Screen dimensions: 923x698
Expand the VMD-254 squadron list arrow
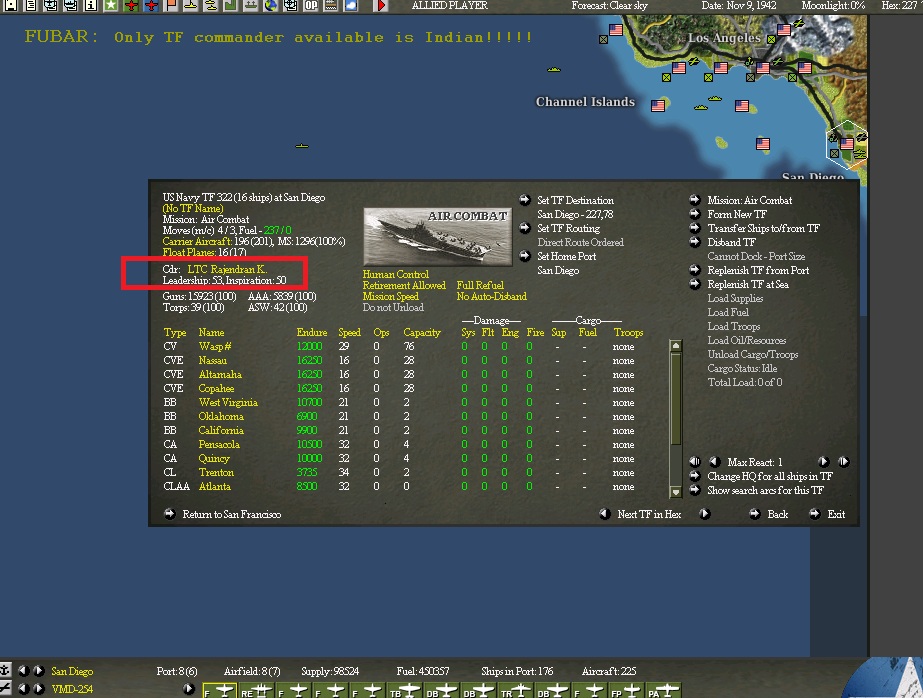(x=188, y=690)
